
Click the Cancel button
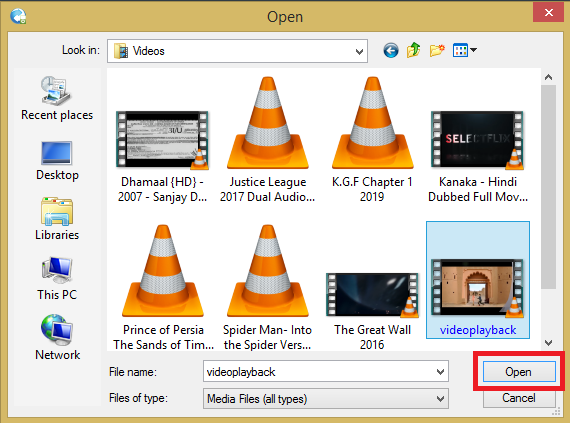(519, 398)
